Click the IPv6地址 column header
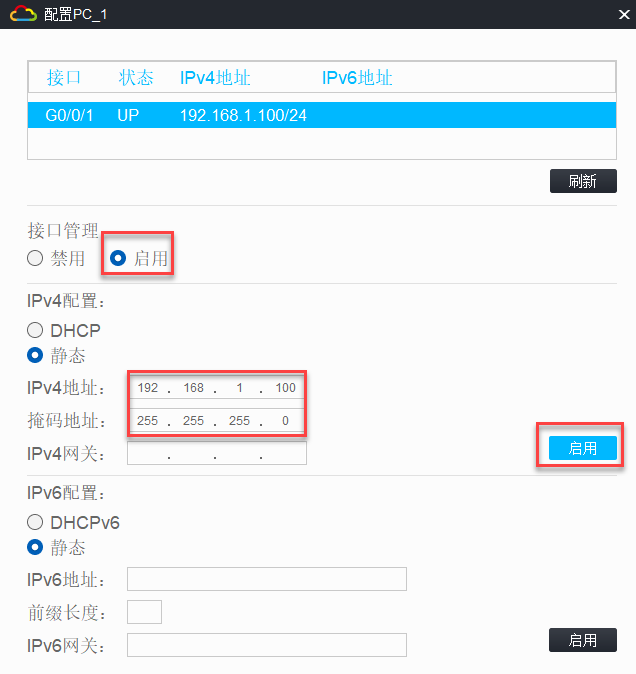The width and height of the screenshot is (636, 674). [357, 78]
